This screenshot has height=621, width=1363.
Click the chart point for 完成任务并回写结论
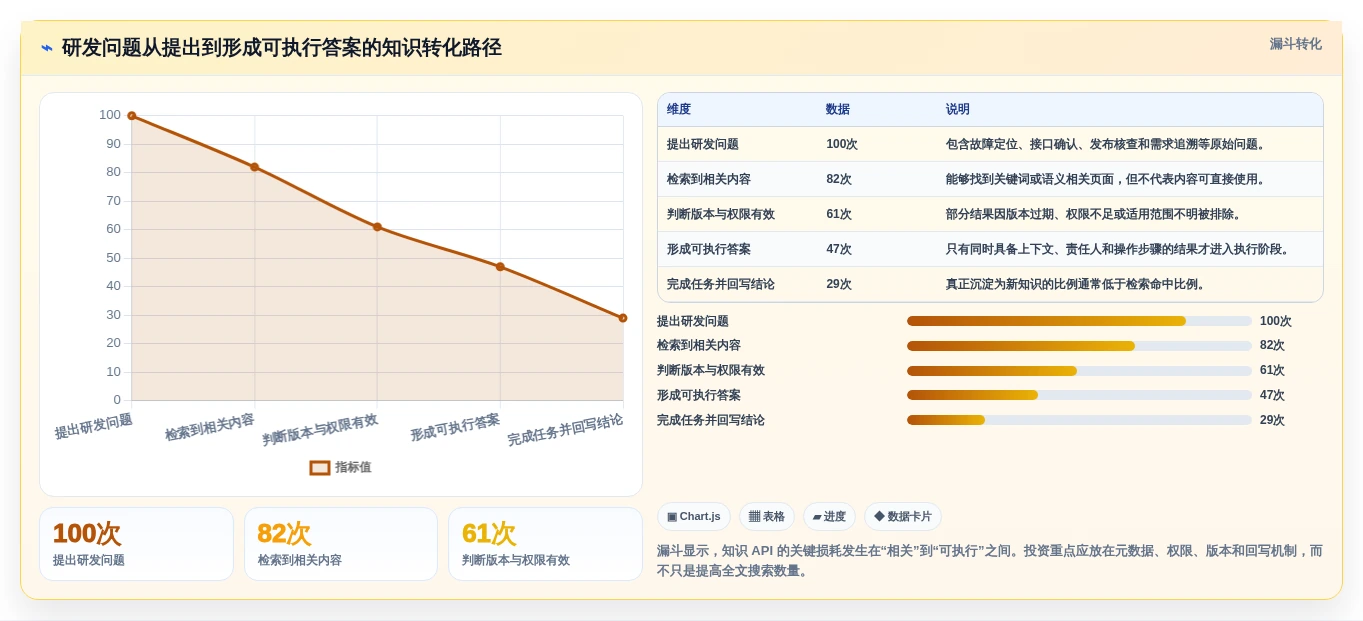(623, 318)
